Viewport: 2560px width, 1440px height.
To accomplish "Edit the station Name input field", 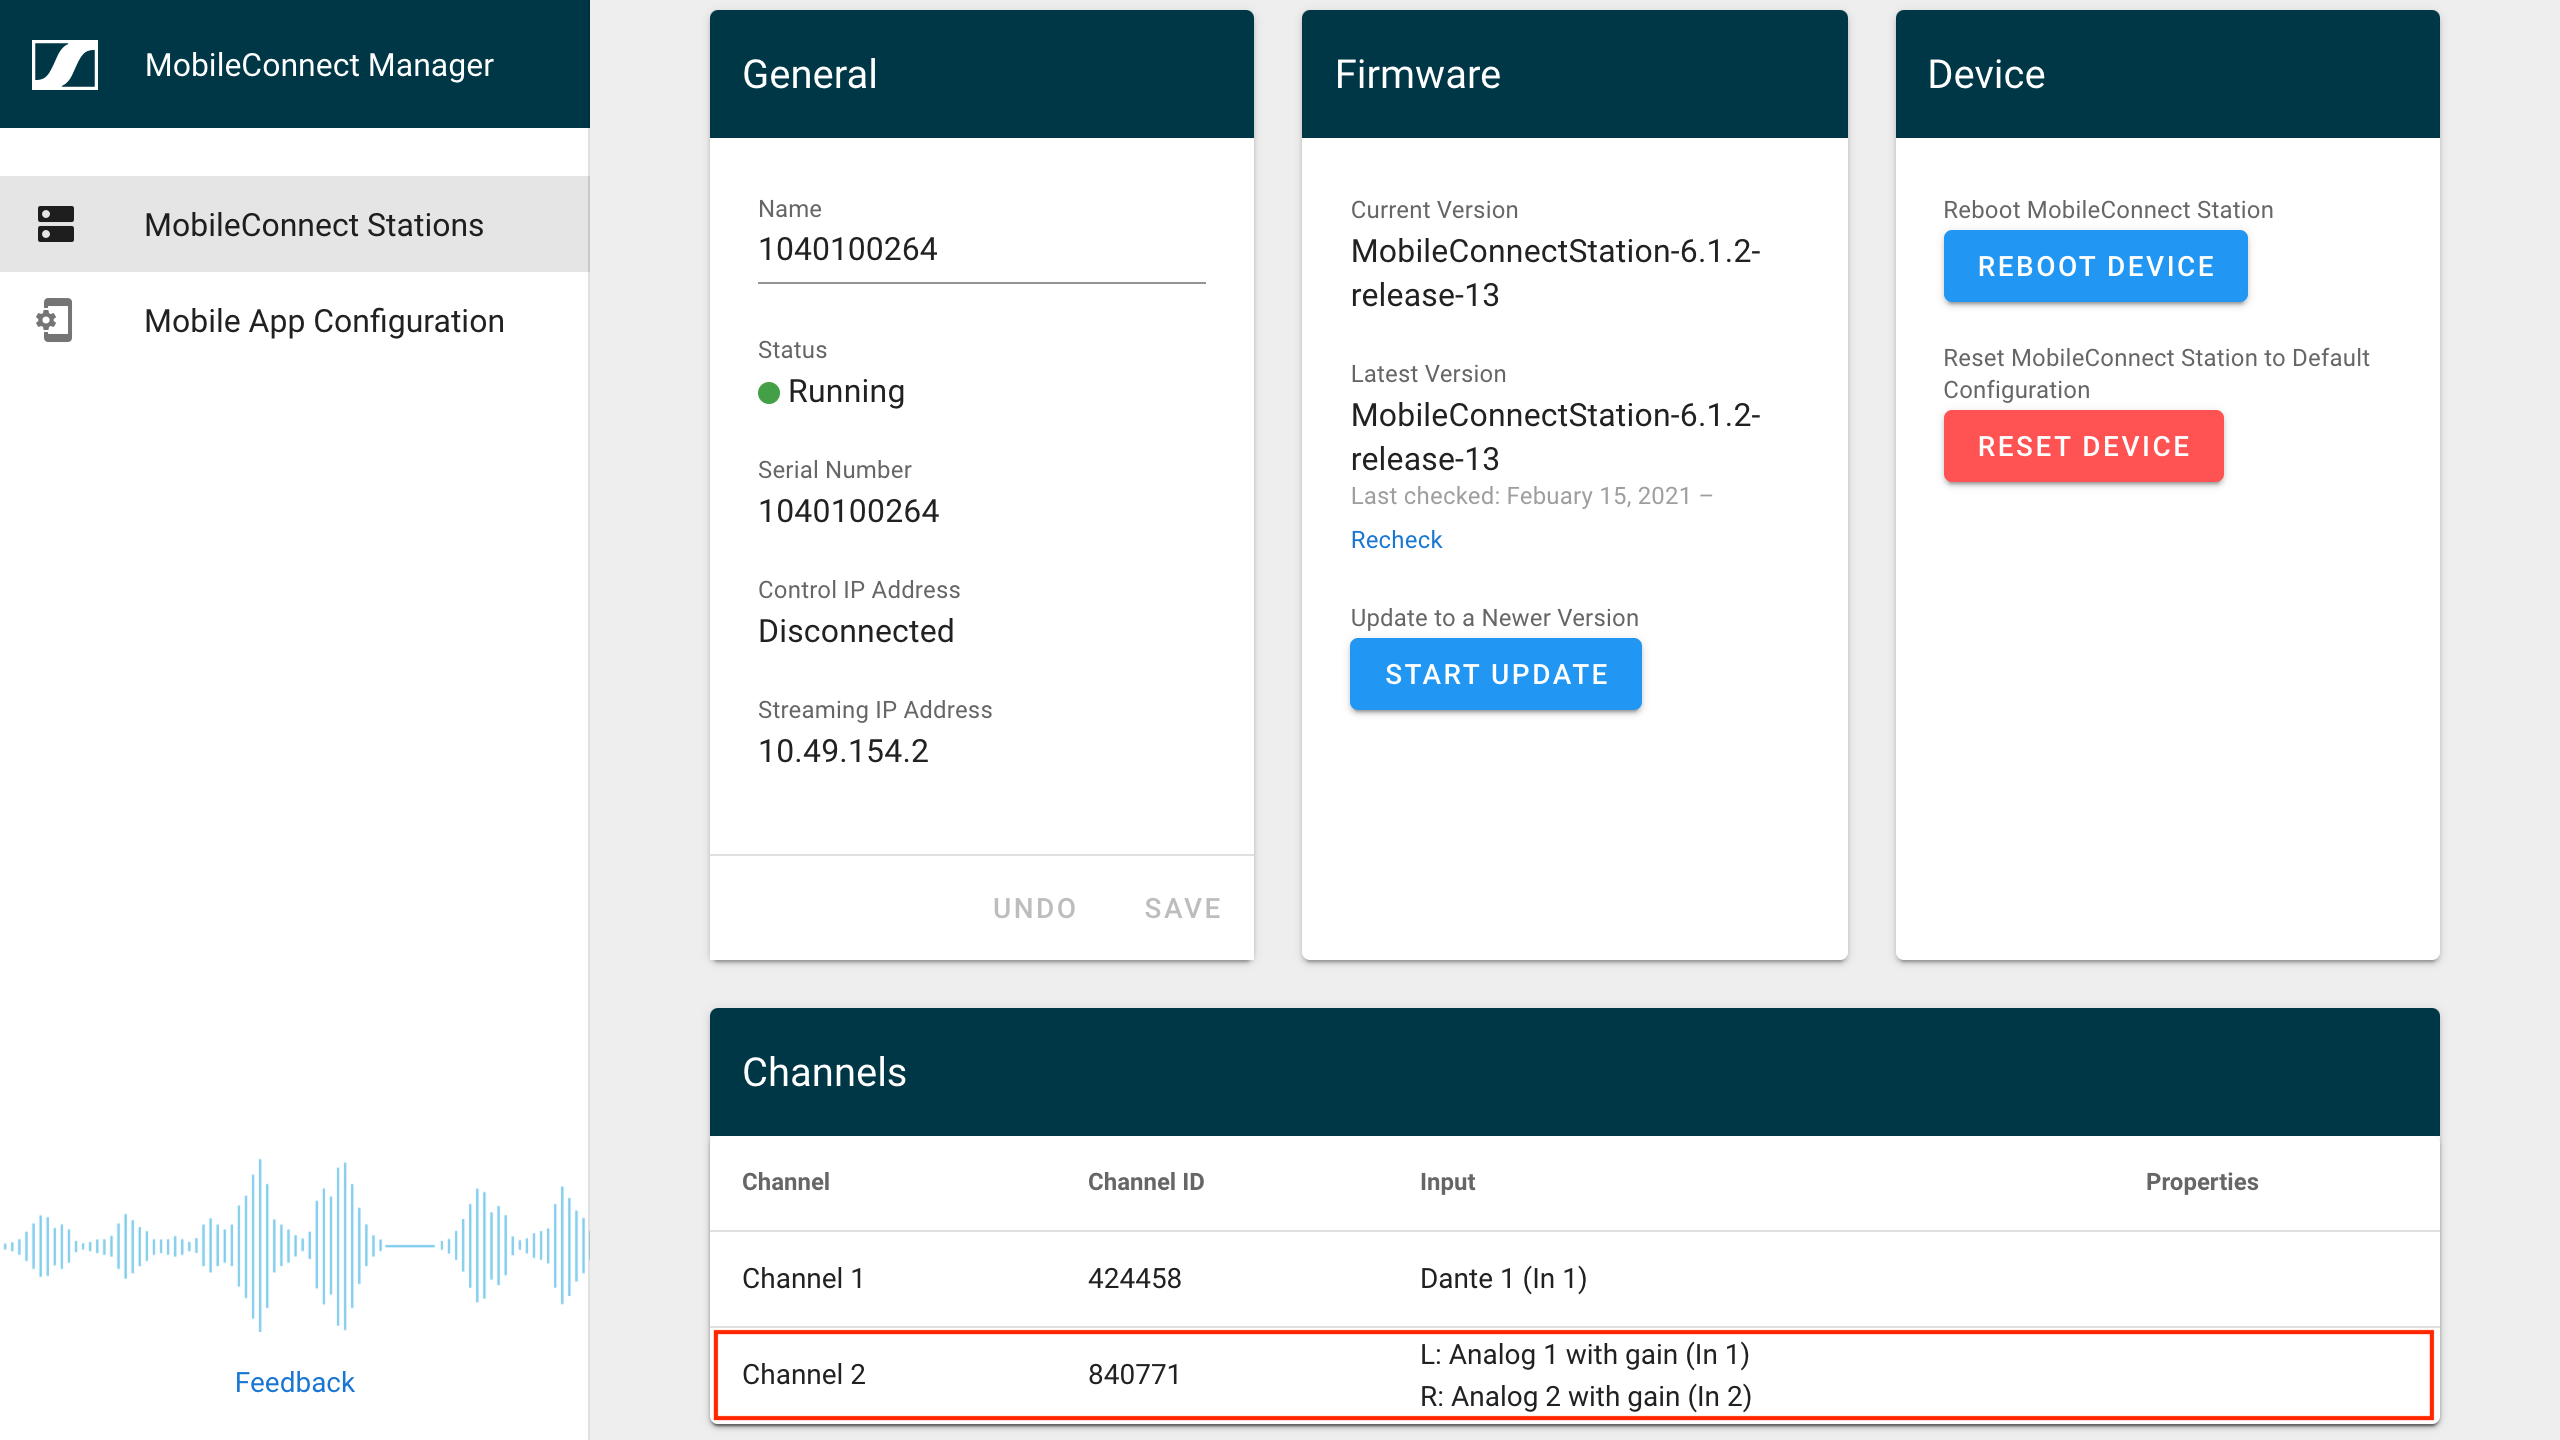I will (x=981, y=250).
